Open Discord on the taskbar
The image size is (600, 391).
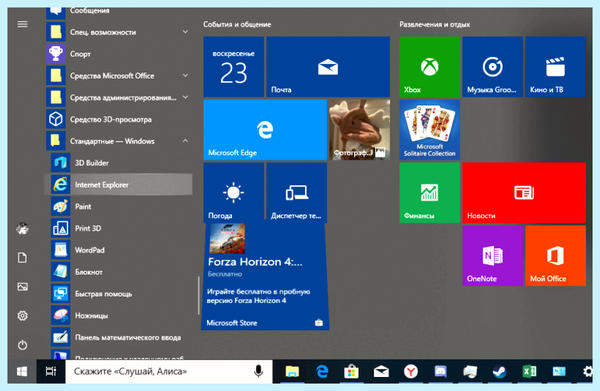point(440,371)
